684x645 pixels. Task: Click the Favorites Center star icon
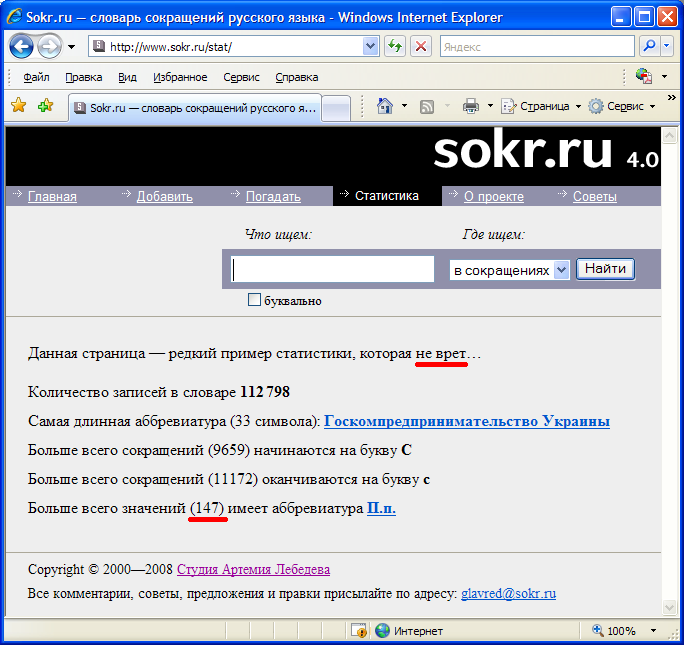tap(19, 105)
